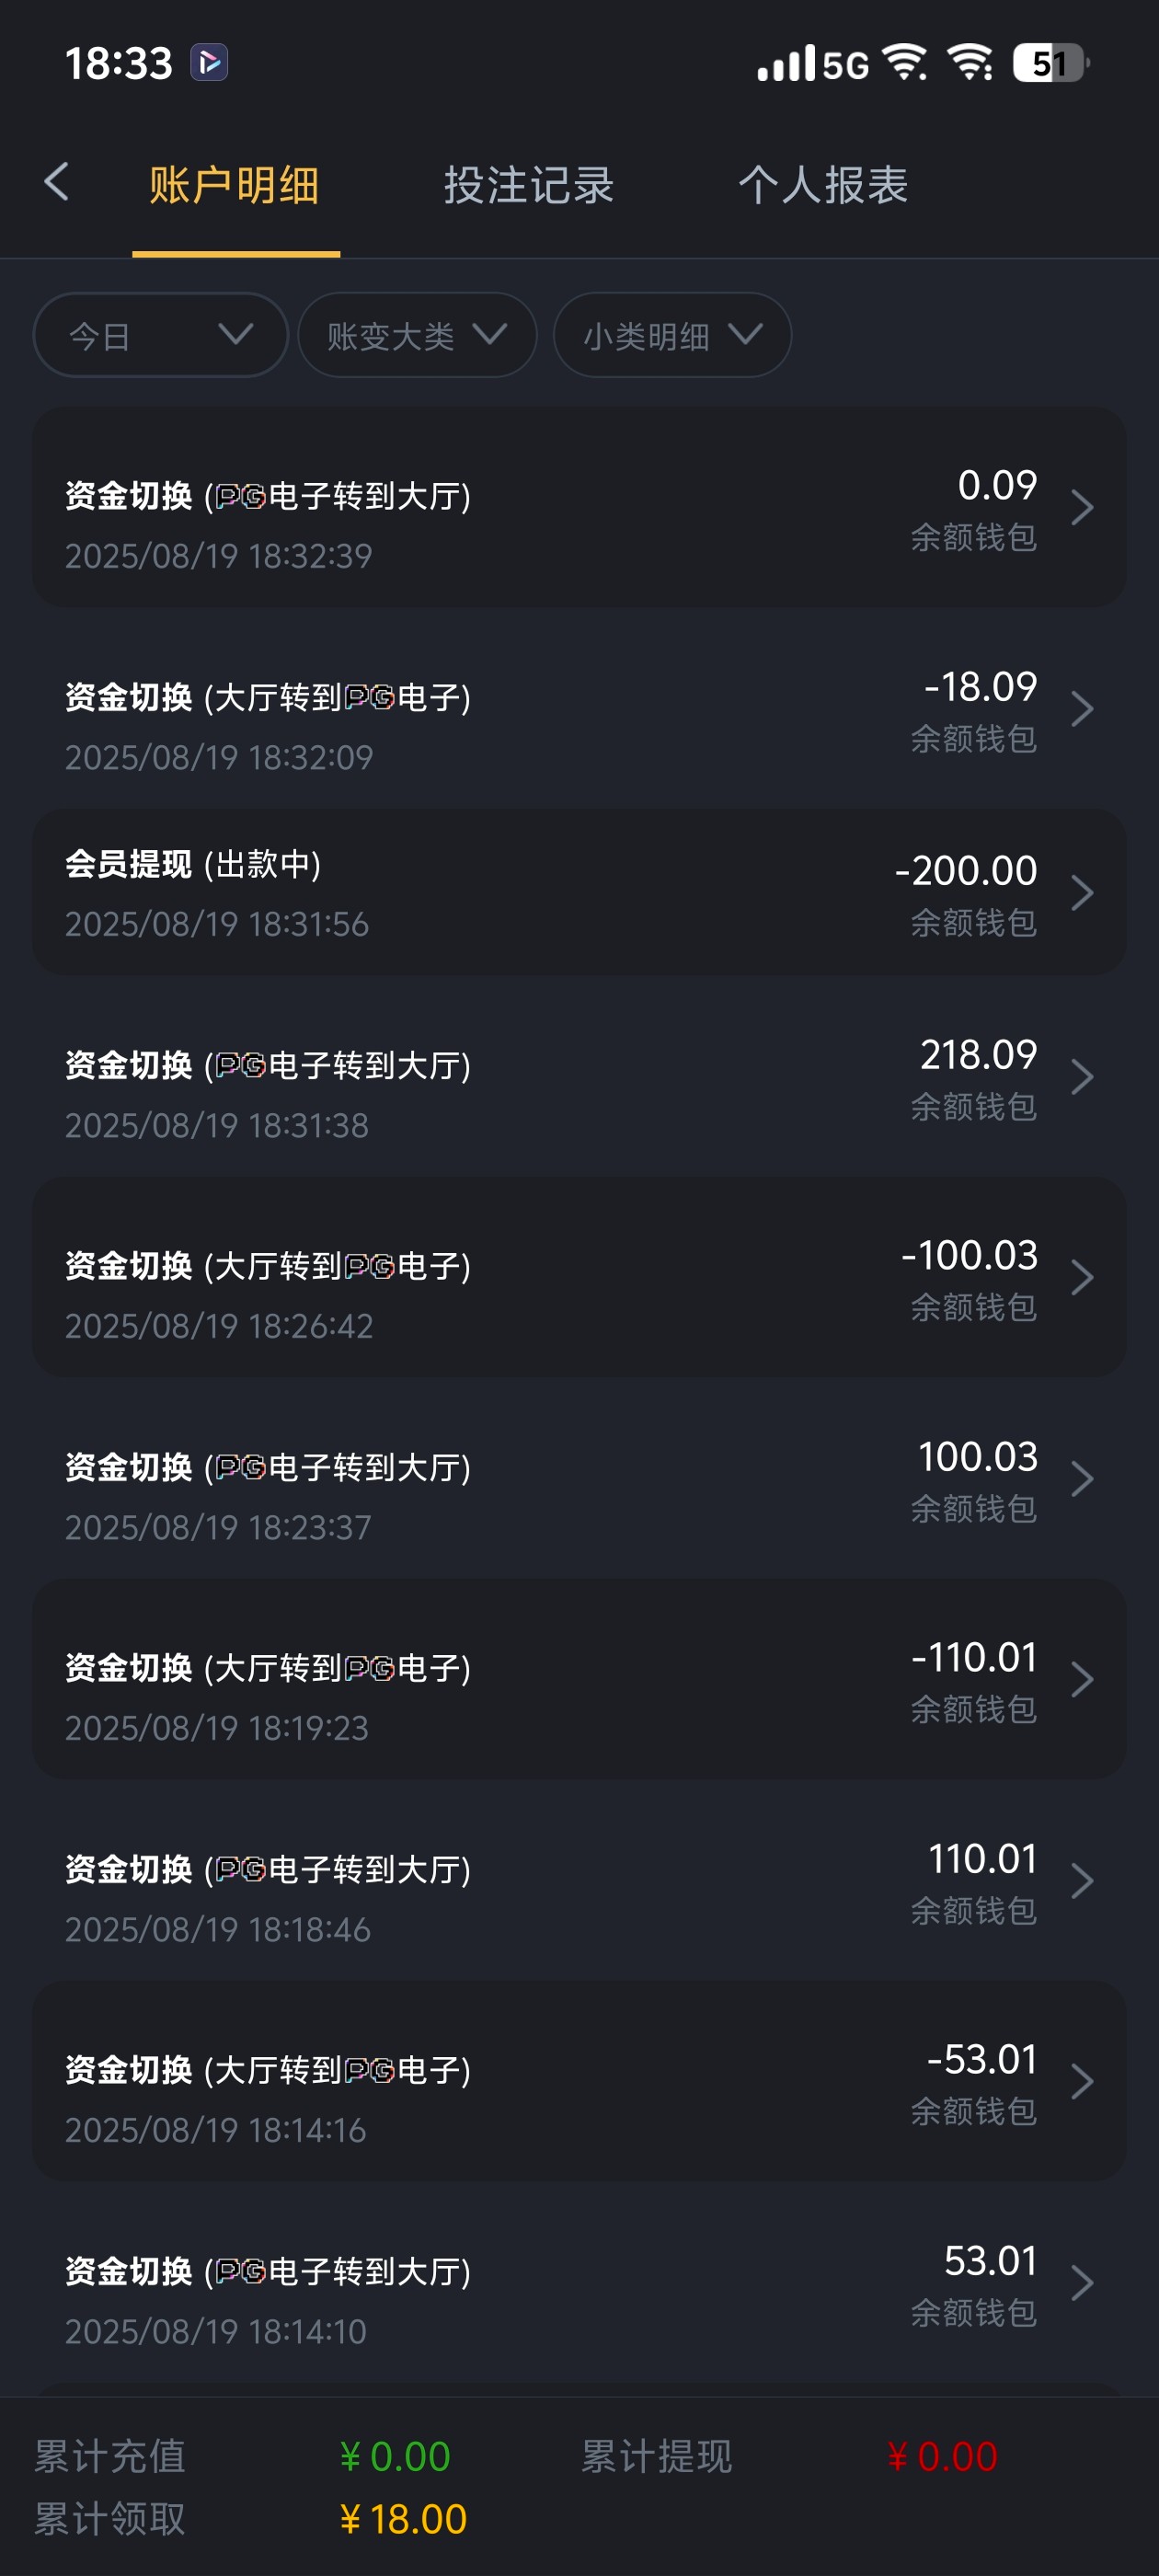The image size is (1159, 2576).
Task: Switch to the 个人报表 tab
Action: pos(823,186)
